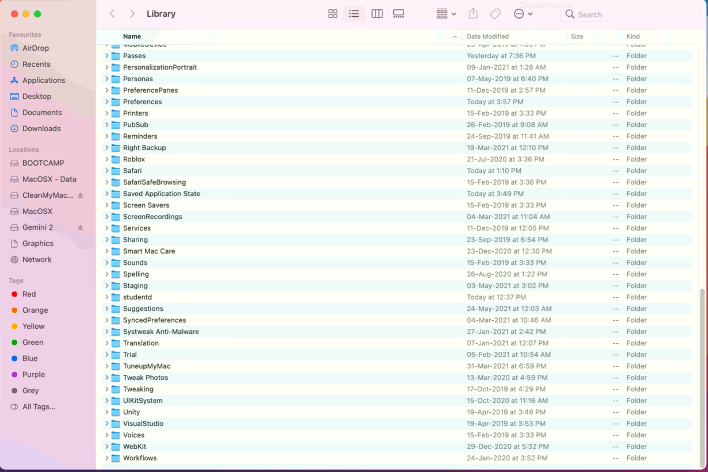Switch to list view
The height and width of the screenshot is (472, 708).
click(x=354, y=14)
